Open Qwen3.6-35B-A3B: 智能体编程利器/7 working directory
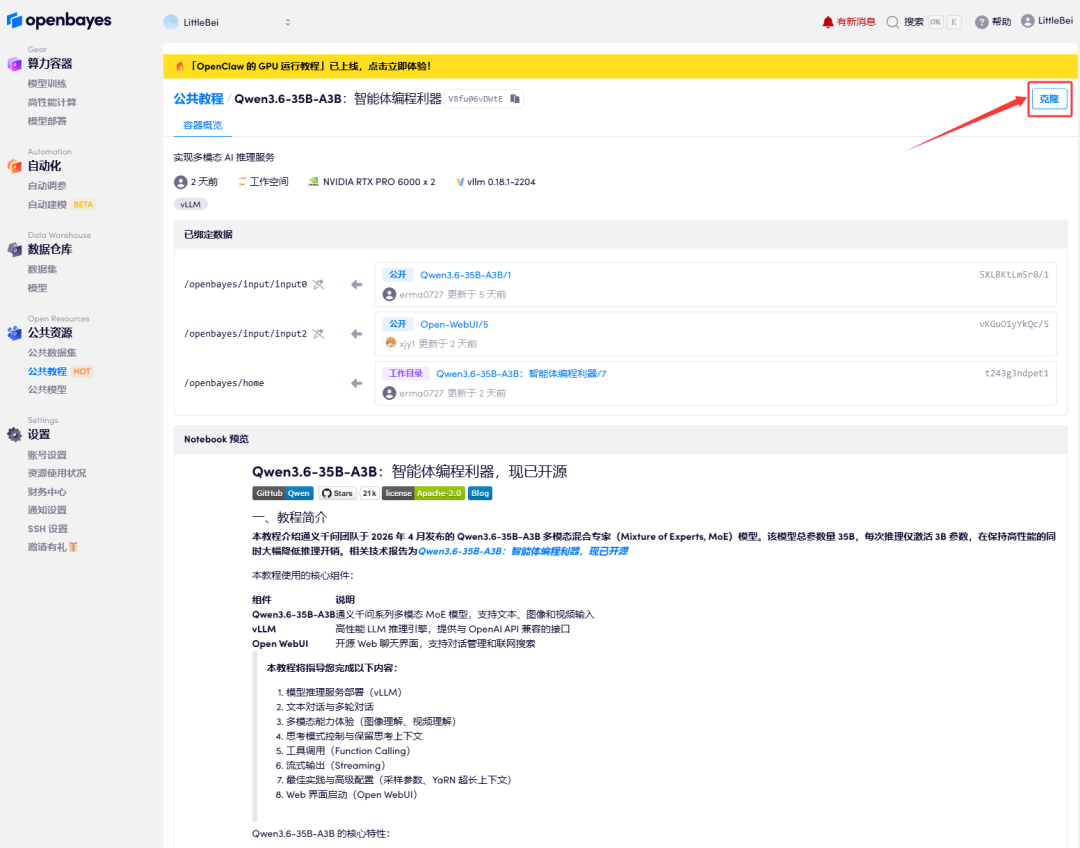Screen dimensions: 1080x848 click(x=521, y=373)
